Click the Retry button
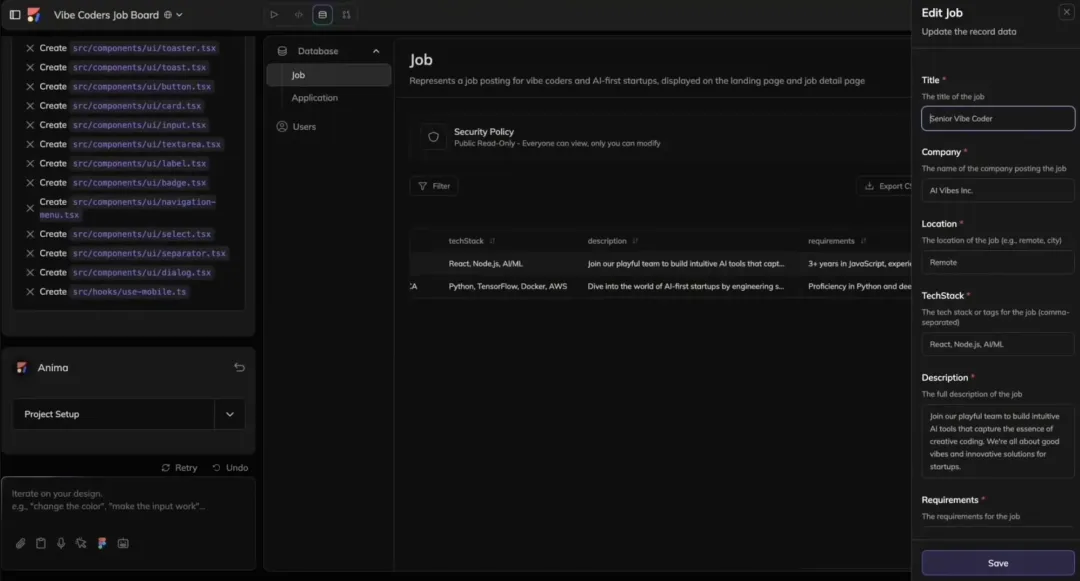The height and width of the screenshot is (581, 1080). (179, 467)
